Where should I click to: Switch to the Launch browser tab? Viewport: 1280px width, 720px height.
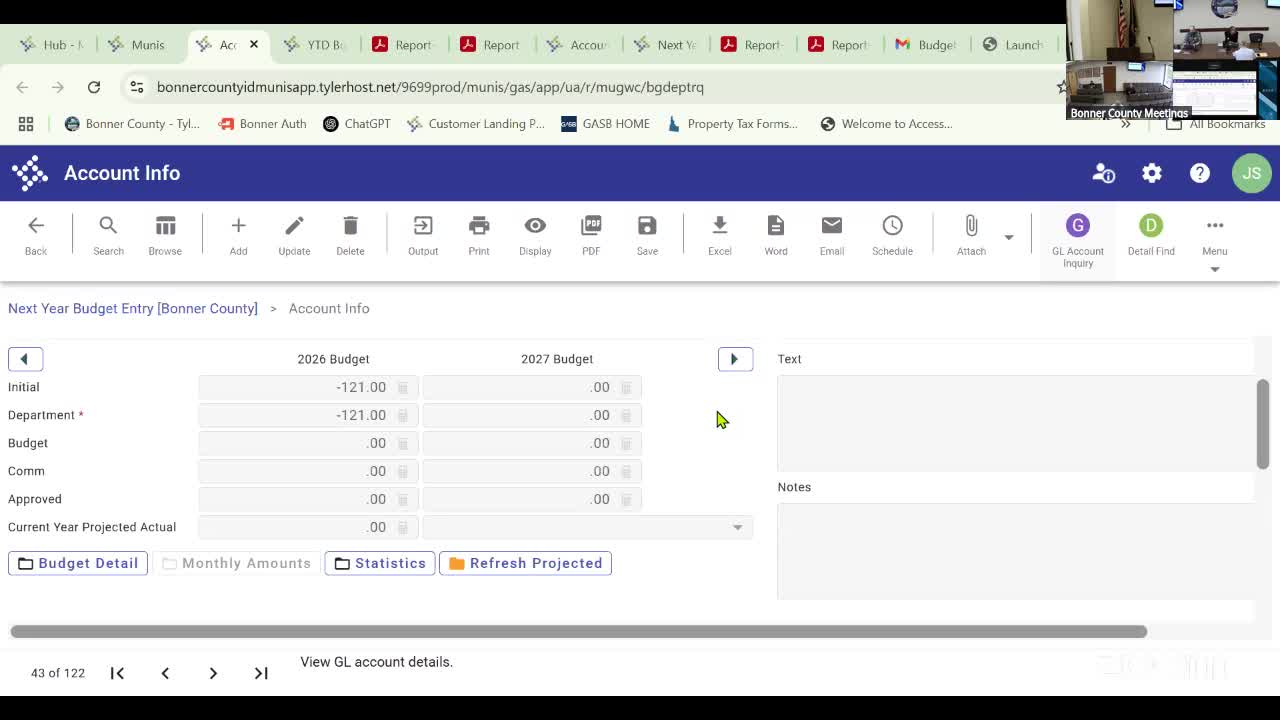click(1014, 44)
